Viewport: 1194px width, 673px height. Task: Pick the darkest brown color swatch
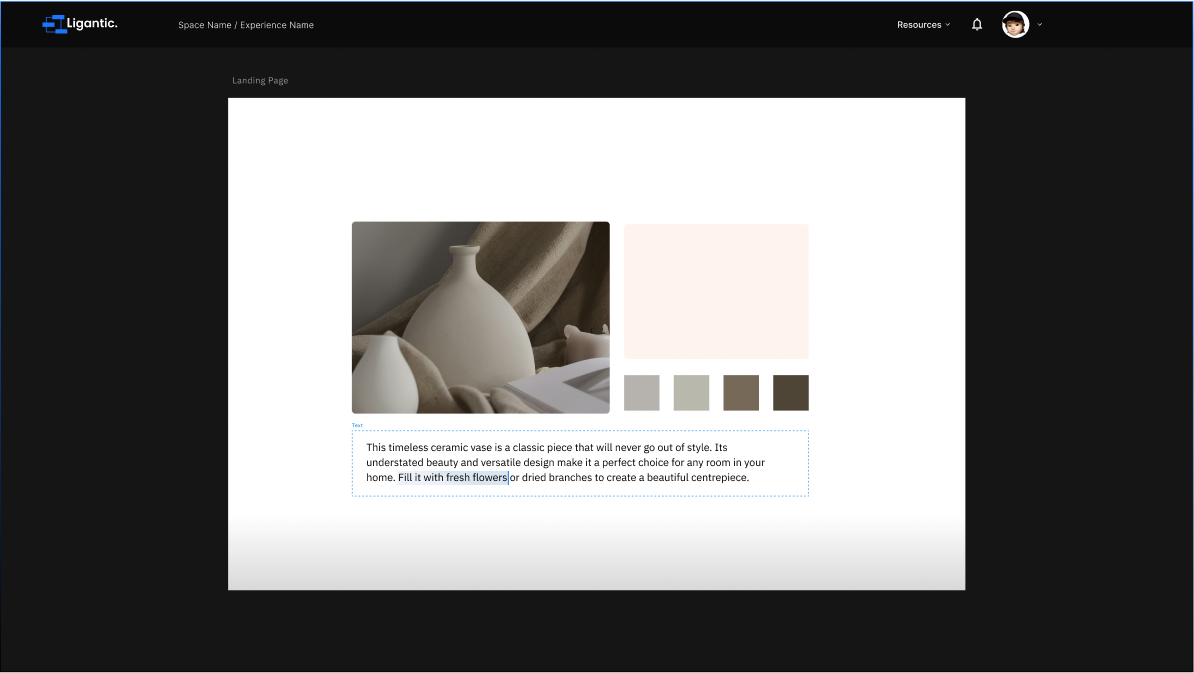pyautogui.click(x=790, y=393)
